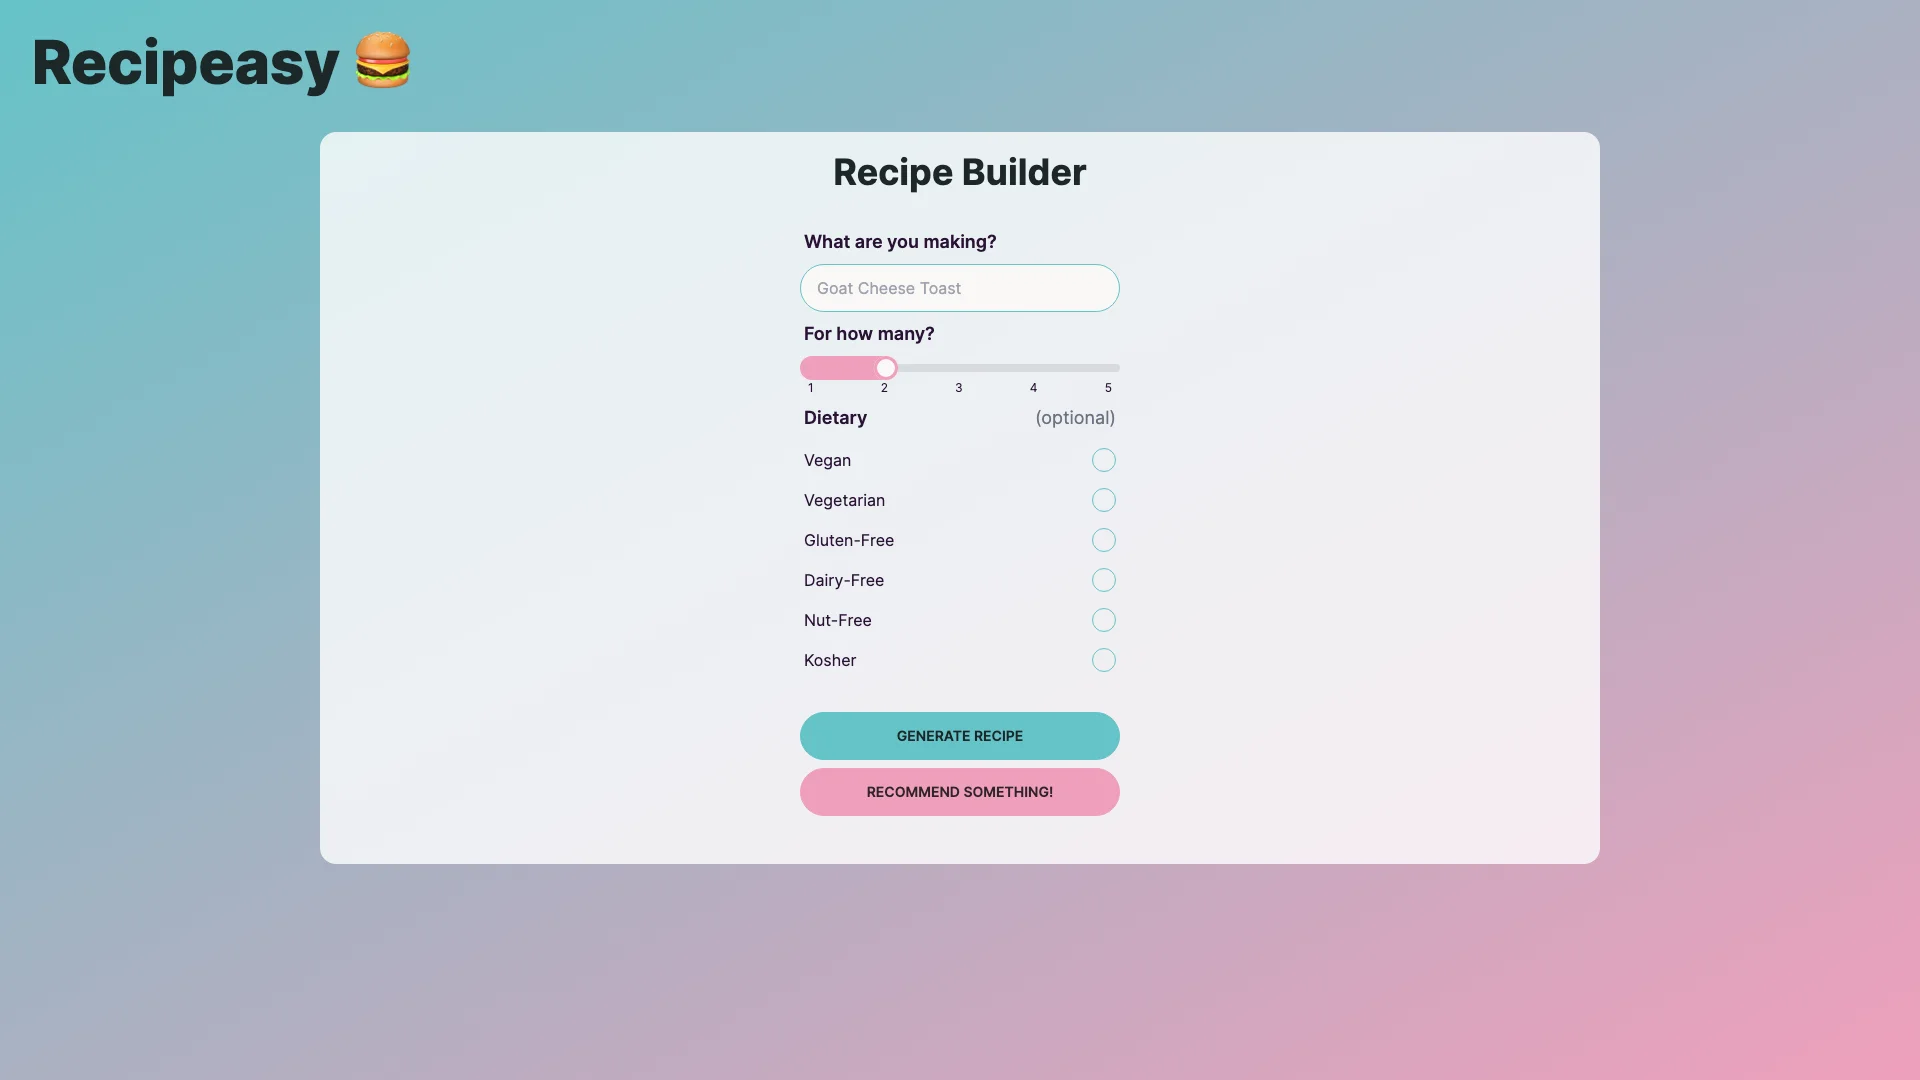This screenshot has width=1920, height=1080.
Task: Enable the Gluten-Free dietary filter
Action: click(1104, 539)
